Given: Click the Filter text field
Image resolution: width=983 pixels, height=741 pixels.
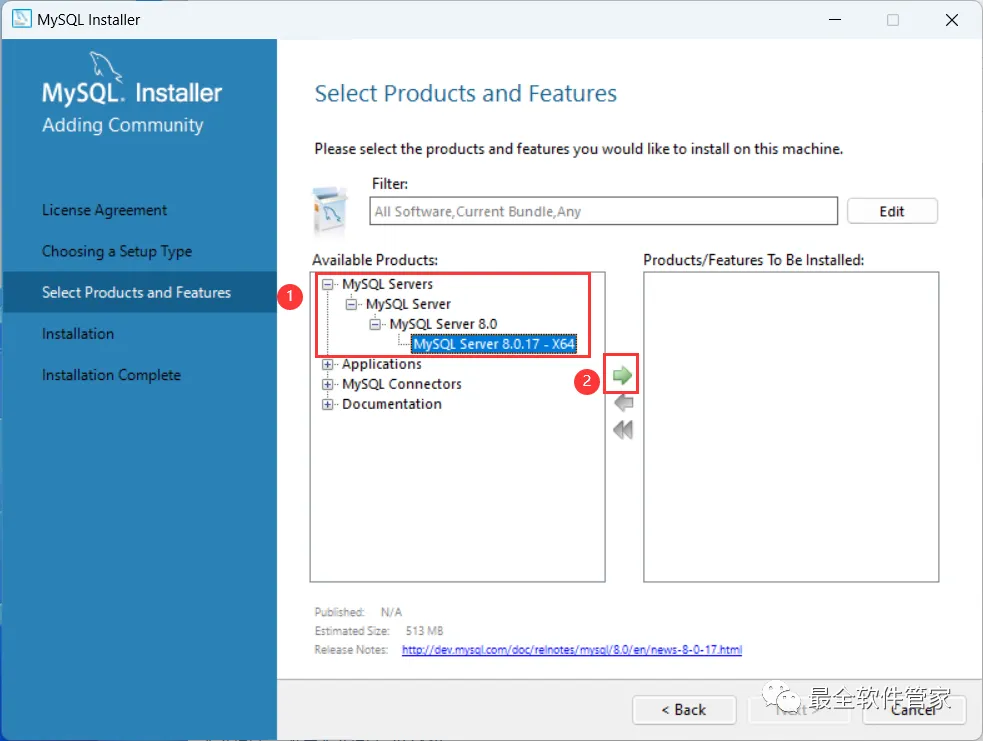Looking at the screenshot, I should [x=603, y=211].
